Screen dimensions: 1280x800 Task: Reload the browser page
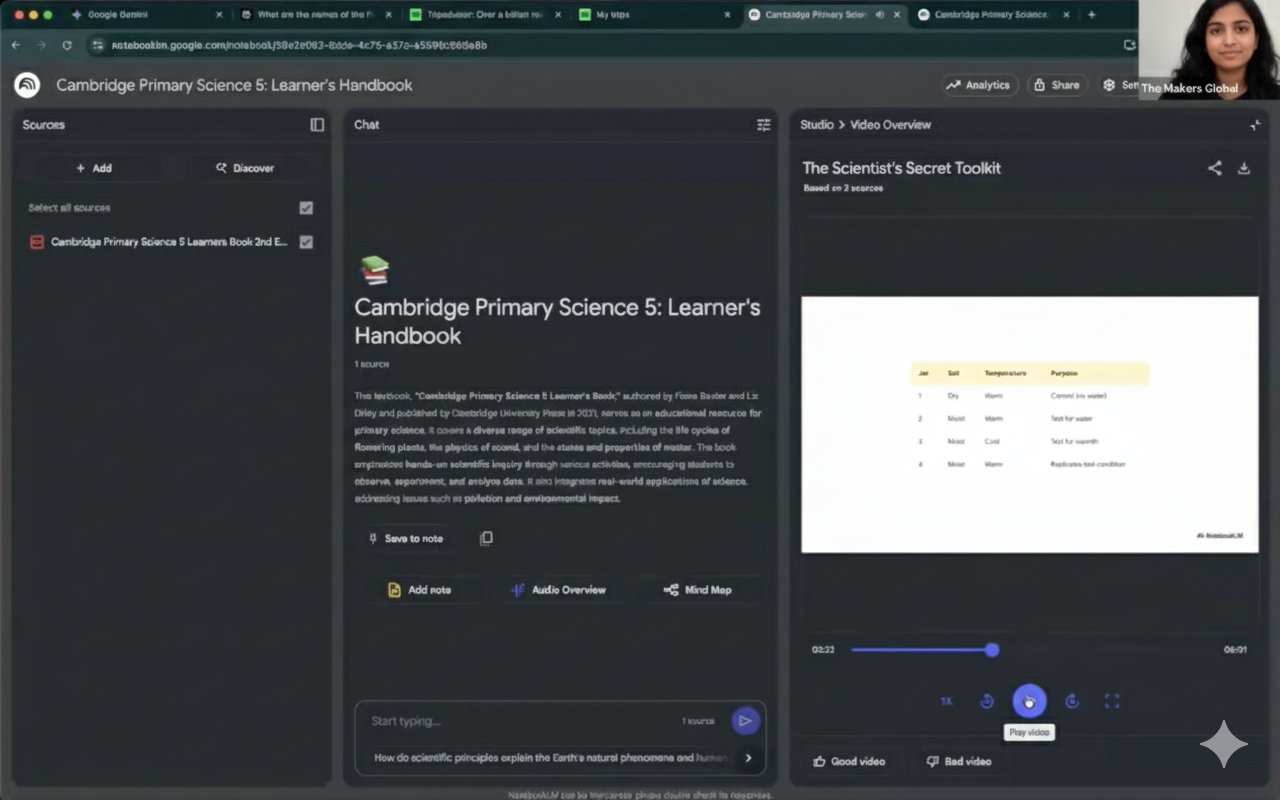pos(67,45)
